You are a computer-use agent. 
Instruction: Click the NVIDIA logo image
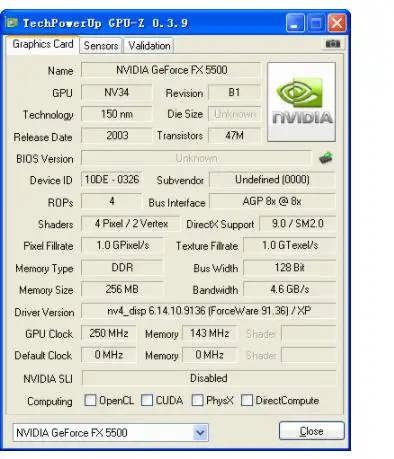click(301, 102)
